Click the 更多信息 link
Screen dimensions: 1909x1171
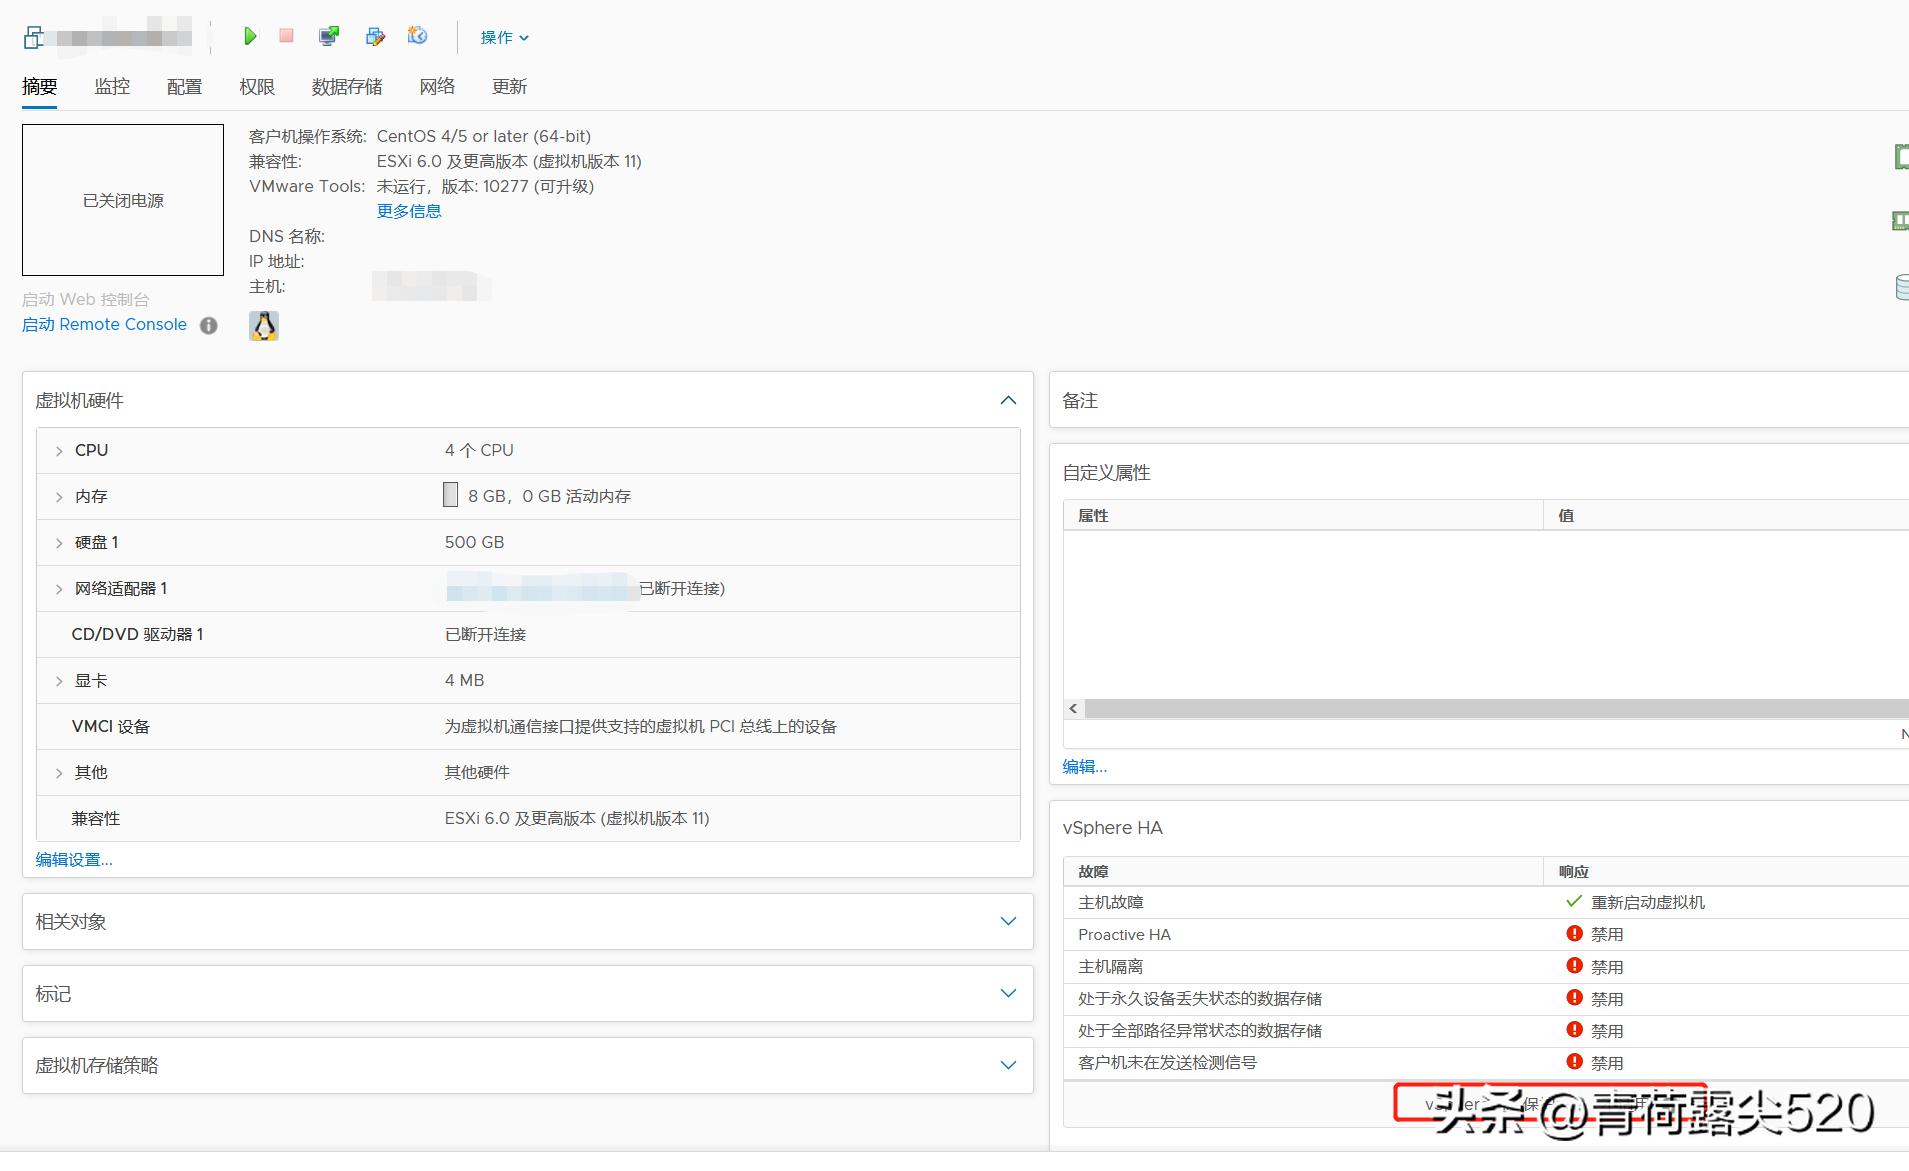409,211
